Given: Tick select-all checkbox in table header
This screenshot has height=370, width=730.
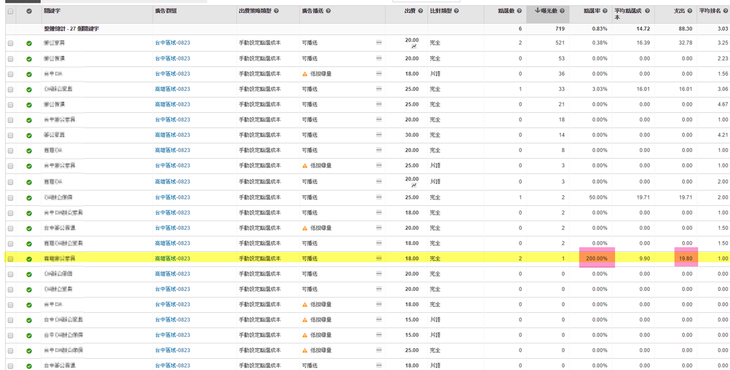Looking at the screenshot, I should (11, 11).
